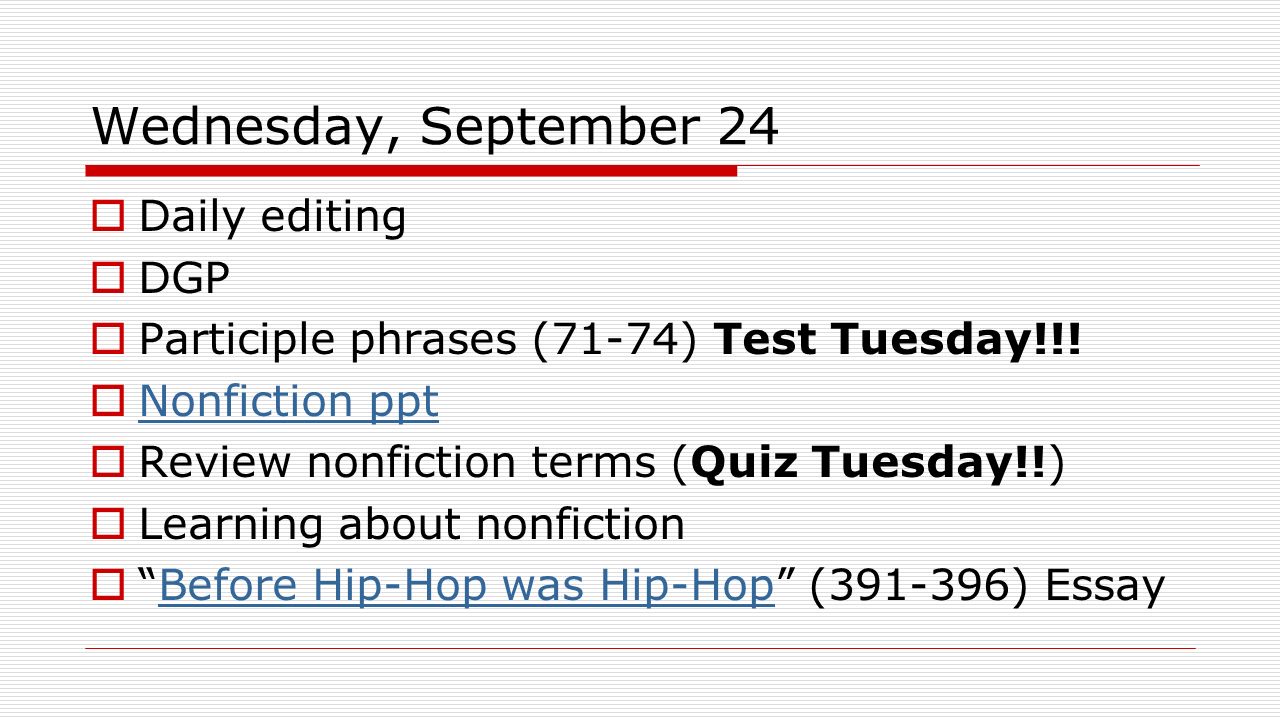Viewport: 1280px width, 720px height.
Task: Click the page range (71-74)
Action: pyautogui.click(x=614, y=341)
